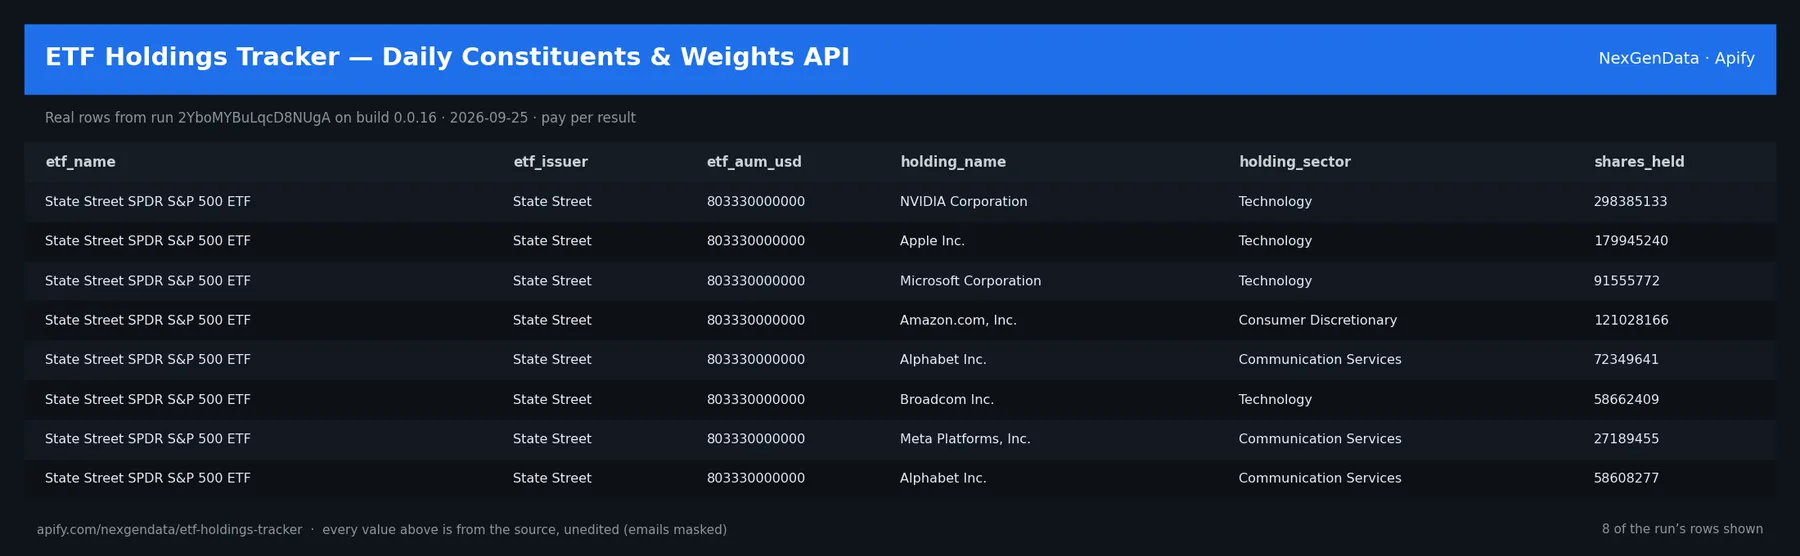
Task: Select the Apple Inc. holding cell
Action: [932, 241]
